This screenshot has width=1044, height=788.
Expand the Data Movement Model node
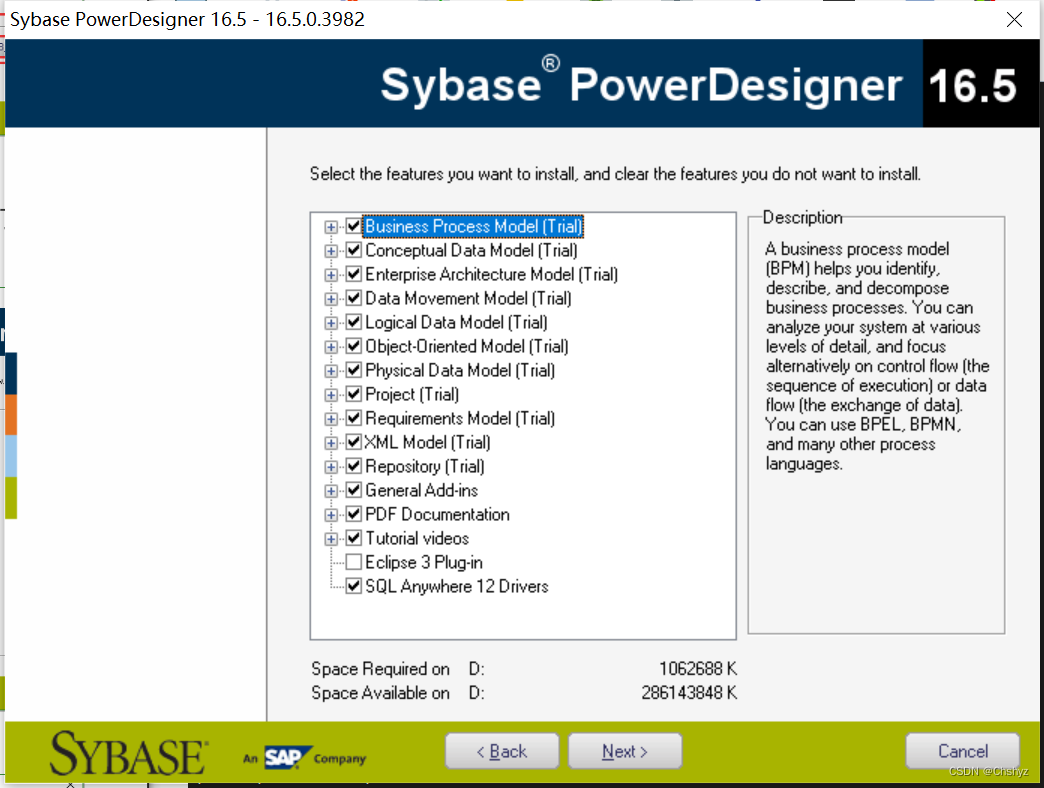[x=331, y=299]
